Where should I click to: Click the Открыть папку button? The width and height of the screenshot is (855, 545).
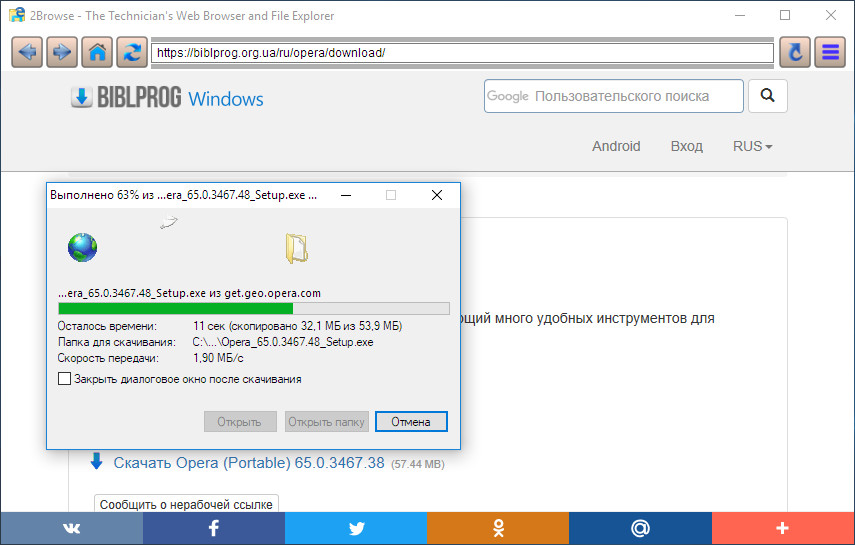pyautogui.click(x=327, y=422)
